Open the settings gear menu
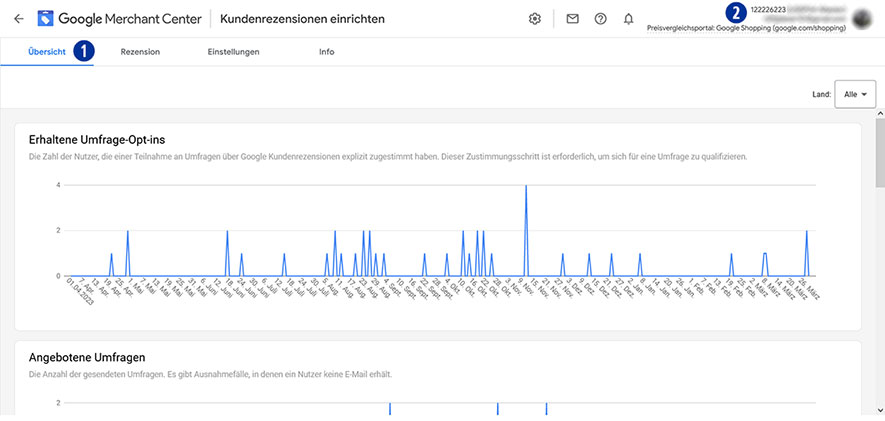Viewport: 885px width, 421px height. [535, 19]
